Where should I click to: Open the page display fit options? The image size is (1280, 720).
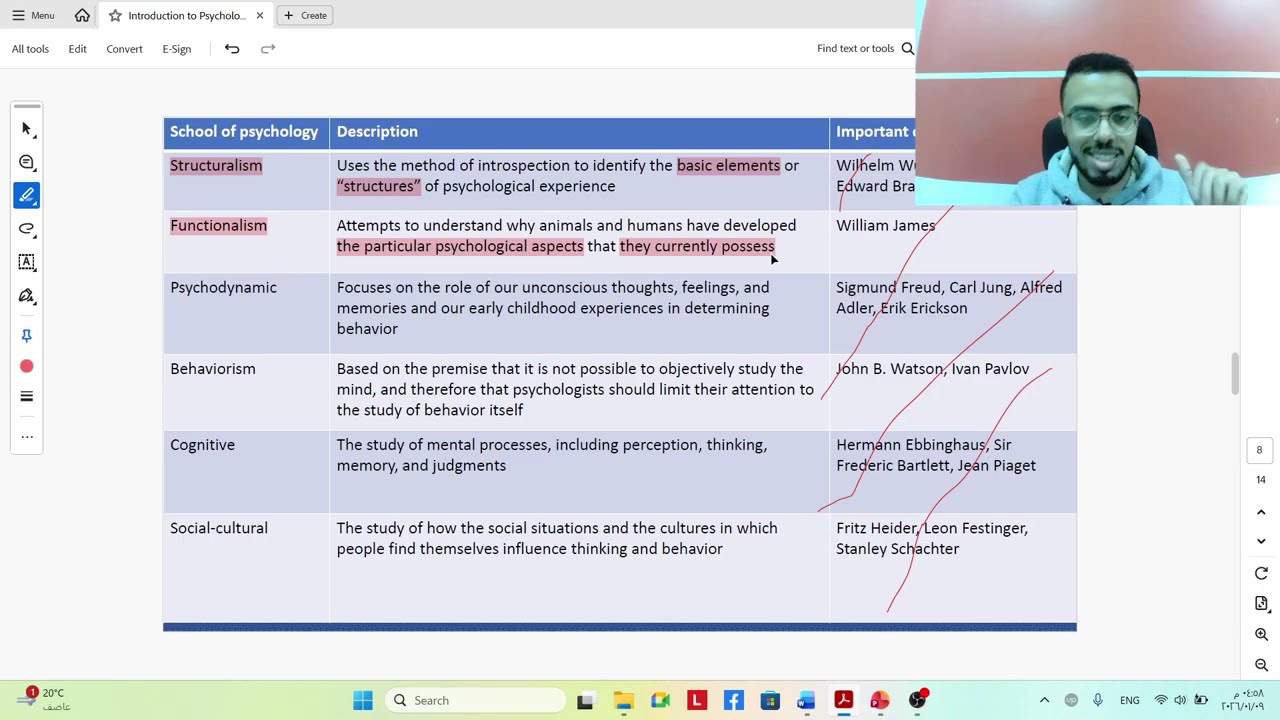tap(1261, 604)
